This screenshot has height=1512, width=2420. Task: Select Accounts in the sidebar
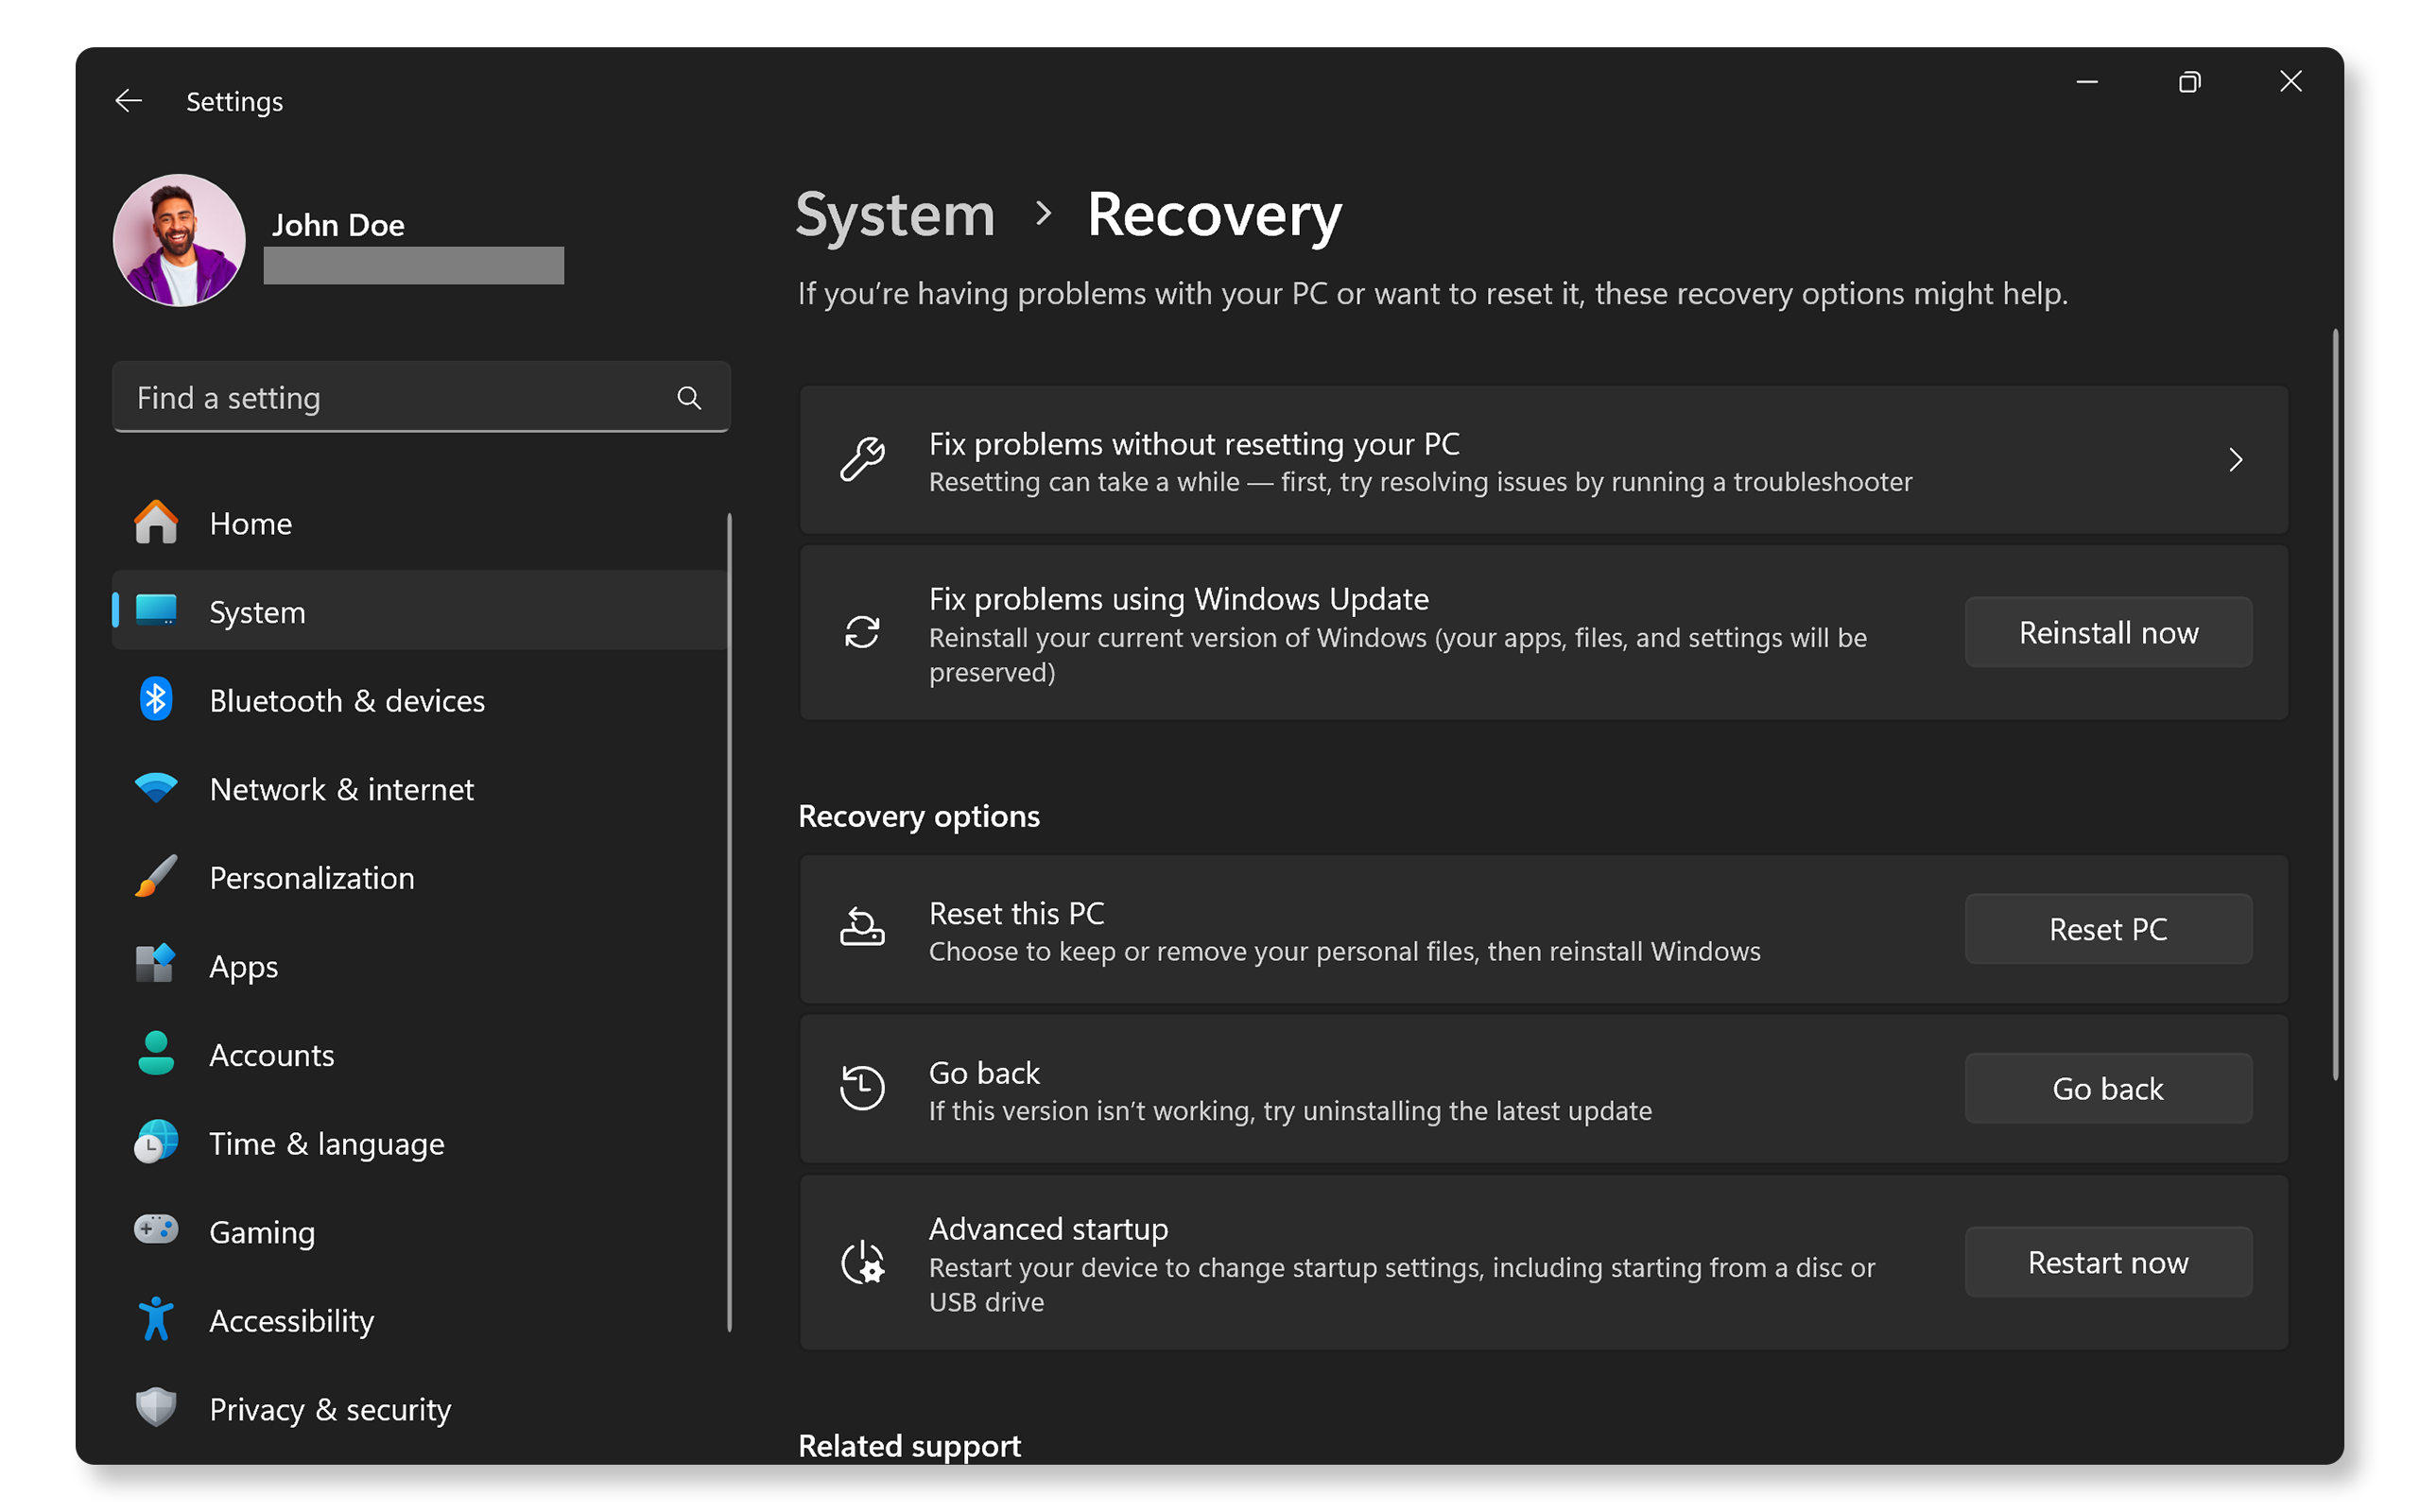[x=420, y=1054]
